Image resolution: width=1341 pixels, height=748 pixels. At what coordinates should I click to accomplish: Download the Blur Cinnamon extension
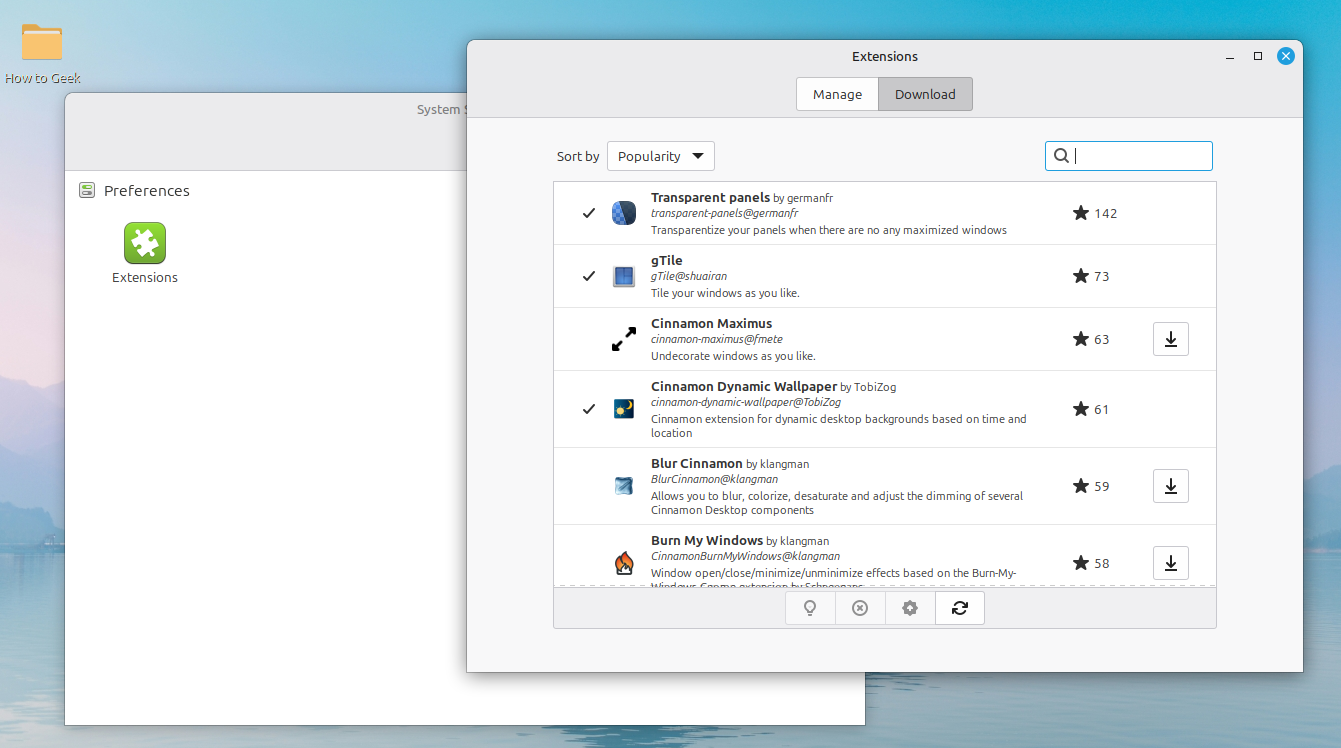[1171, 486]
